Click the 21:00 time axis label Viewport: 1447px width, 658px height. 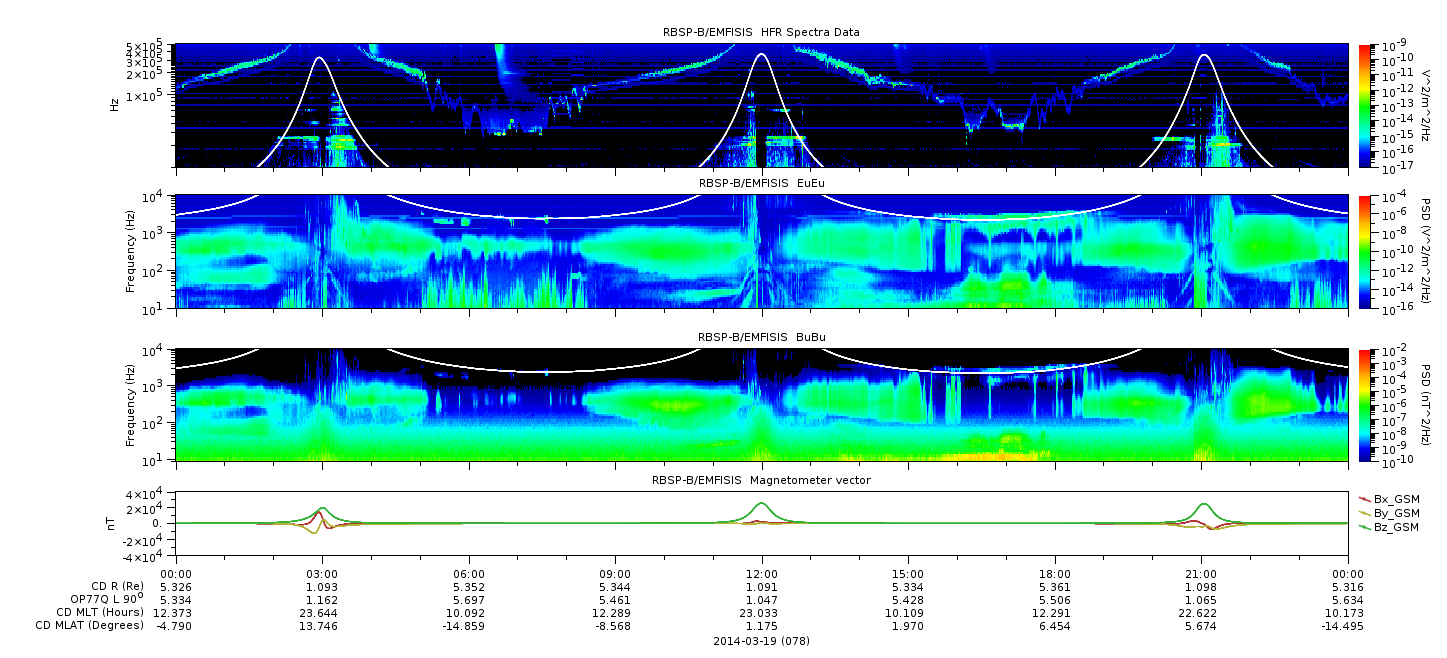(x=1201, y=574)
